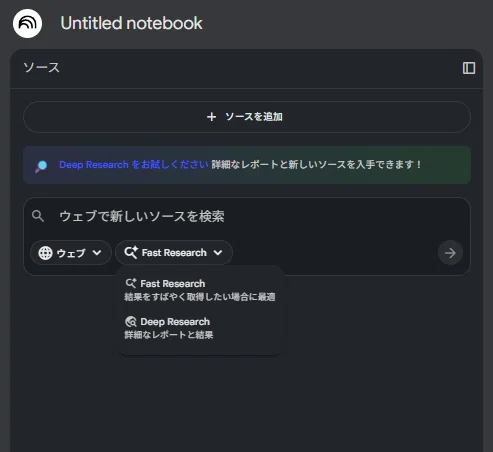Click the search magnifier icon
The image size is (493, 452).
tap(38, 216)
